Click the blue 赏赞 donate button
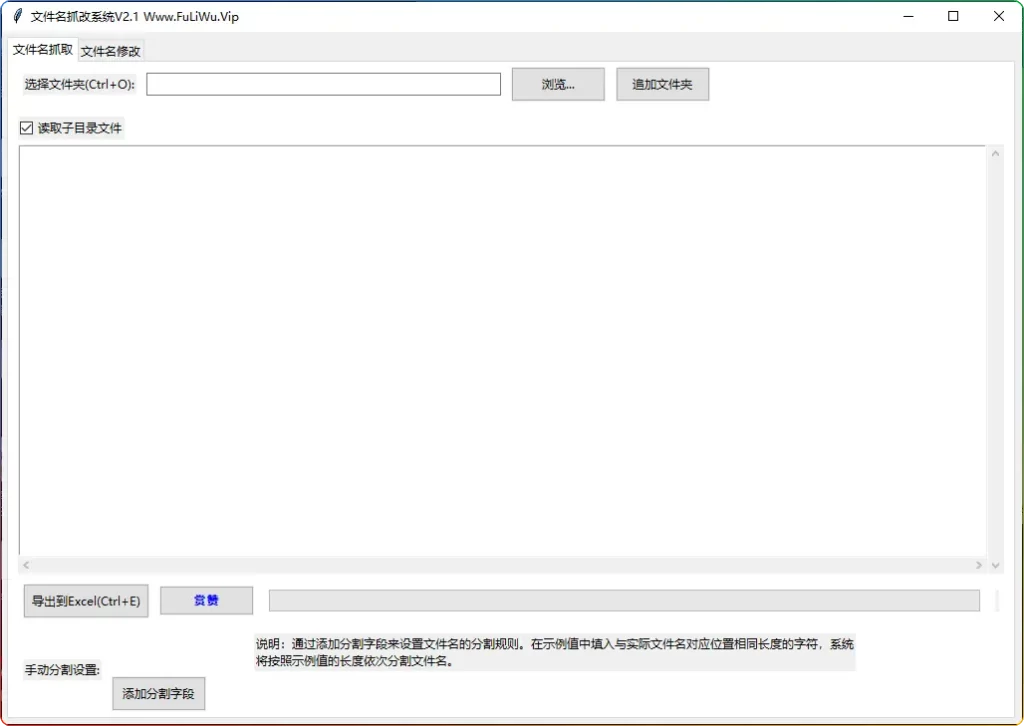 206,600
